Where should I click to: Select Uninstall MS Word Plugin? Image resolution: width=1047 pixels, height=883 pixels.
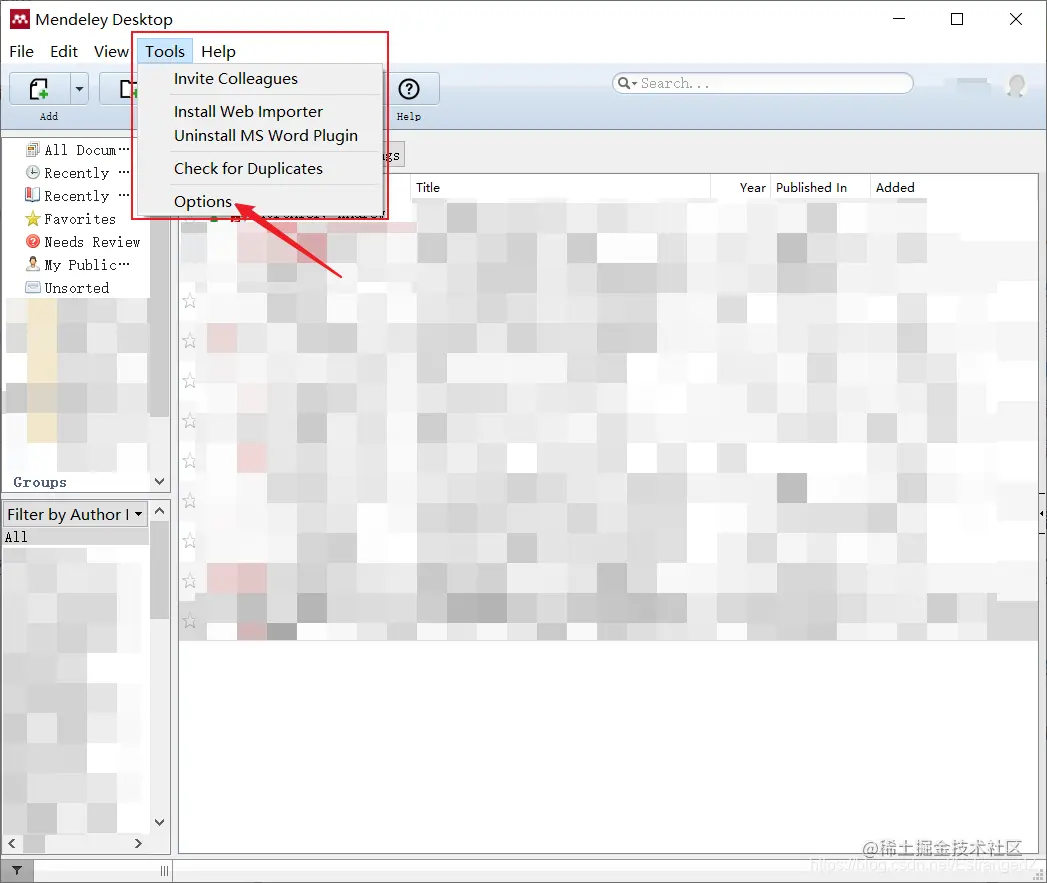point(266,136)
